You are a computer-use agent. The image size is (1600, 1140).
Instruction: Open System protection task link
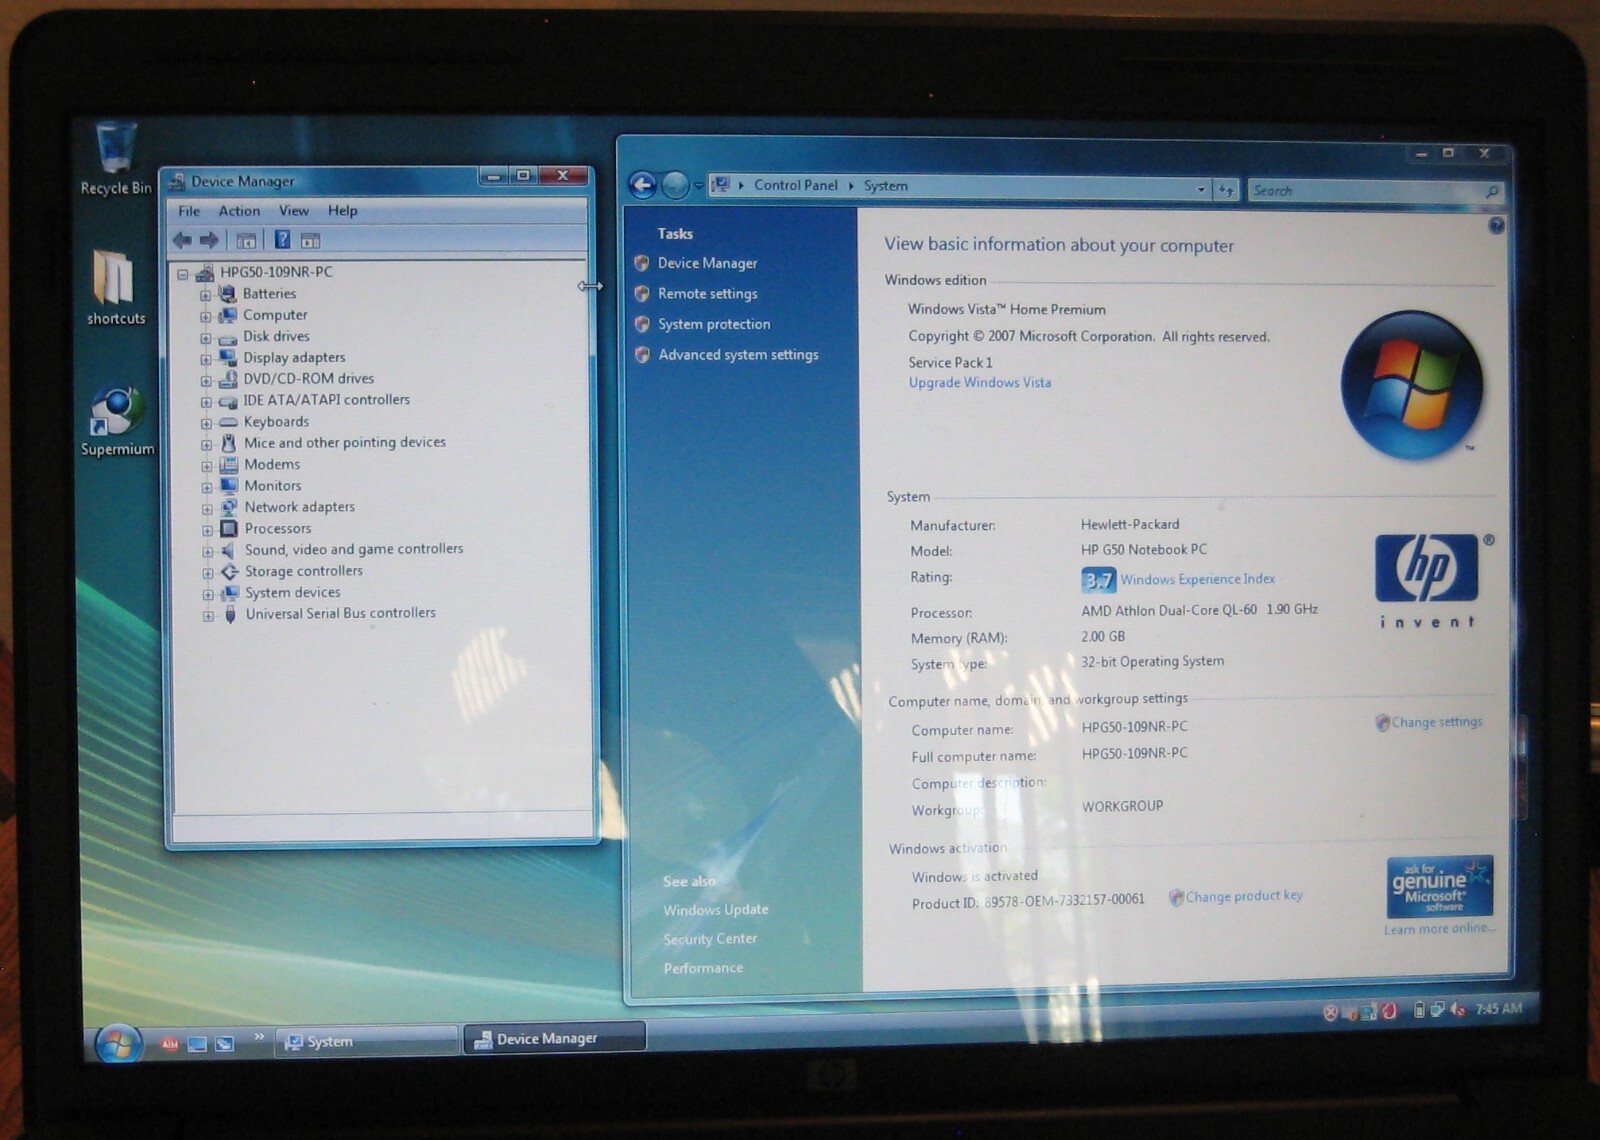[x=714, y=324]
